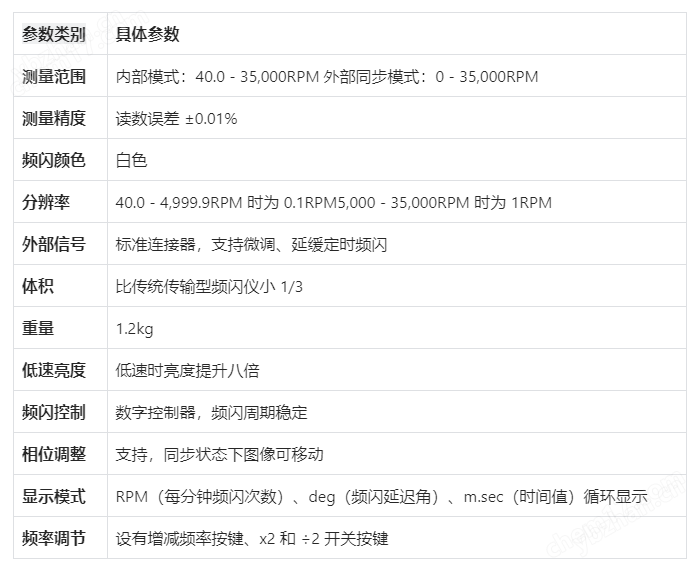Click the 参数类别 header cell
The height and width of the screenshot is (568, 696).
tap(53, 34)
